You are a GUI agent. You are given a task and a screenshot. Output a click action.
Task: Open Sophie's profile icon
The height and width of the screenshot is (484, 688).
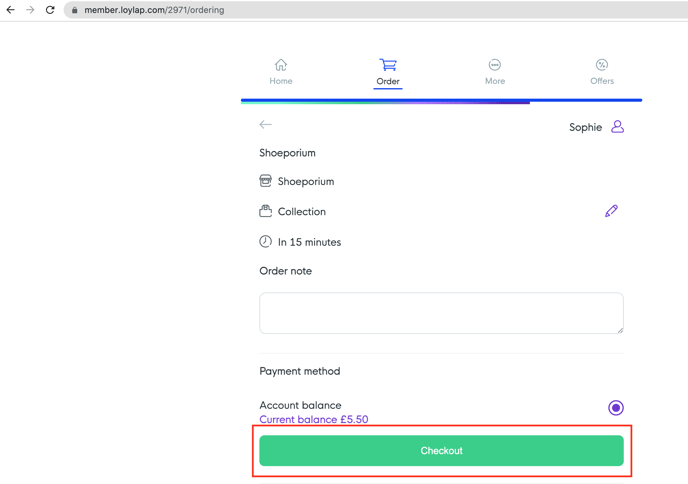[617, 127]
